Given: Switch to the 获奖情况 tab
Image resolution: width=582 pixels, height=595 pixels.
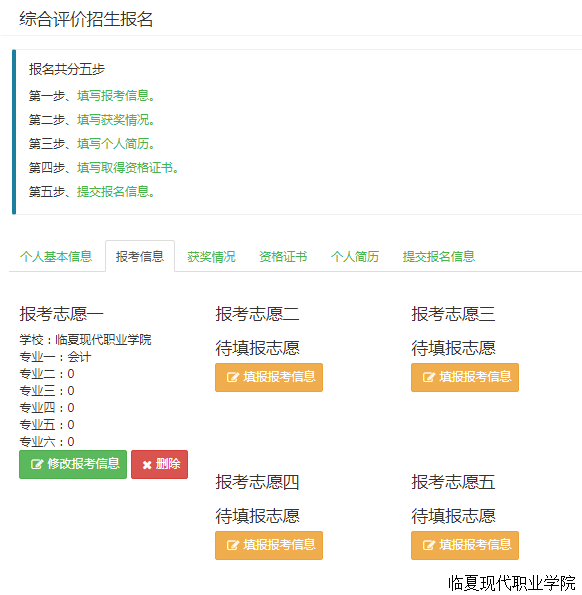Looking at the screenshot, I should (x=211, y=257).
